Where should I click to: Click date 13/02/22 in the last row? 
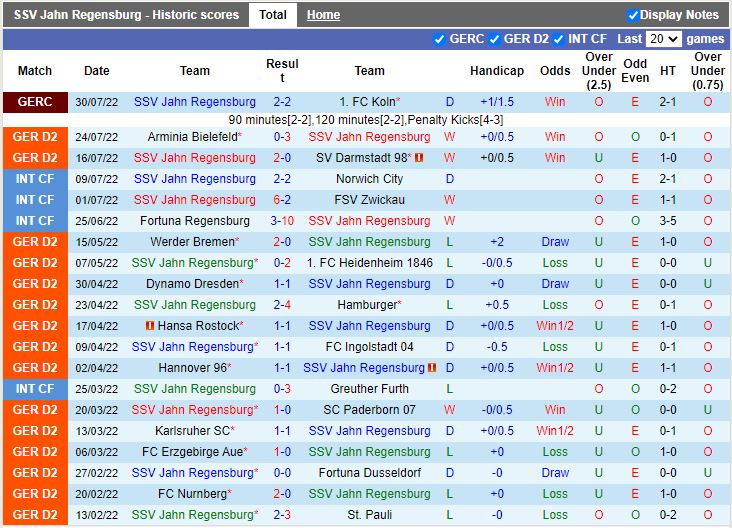[x=97, y=515]
